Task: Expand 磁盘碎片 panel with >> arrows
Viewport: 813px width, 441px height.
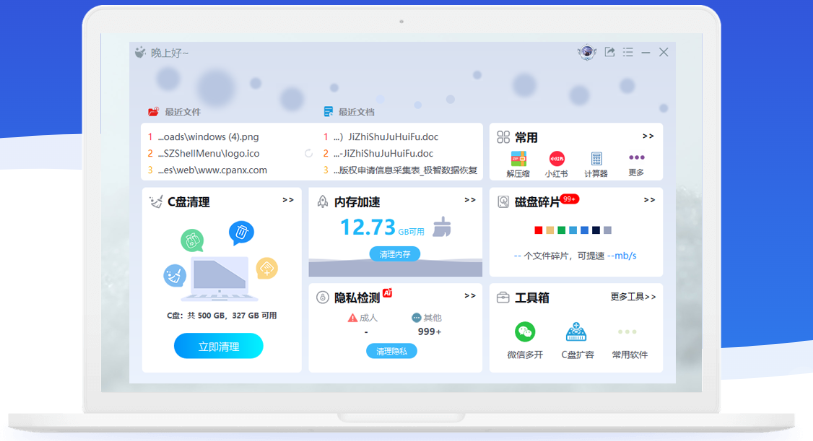Action: [x=649, y=200]
